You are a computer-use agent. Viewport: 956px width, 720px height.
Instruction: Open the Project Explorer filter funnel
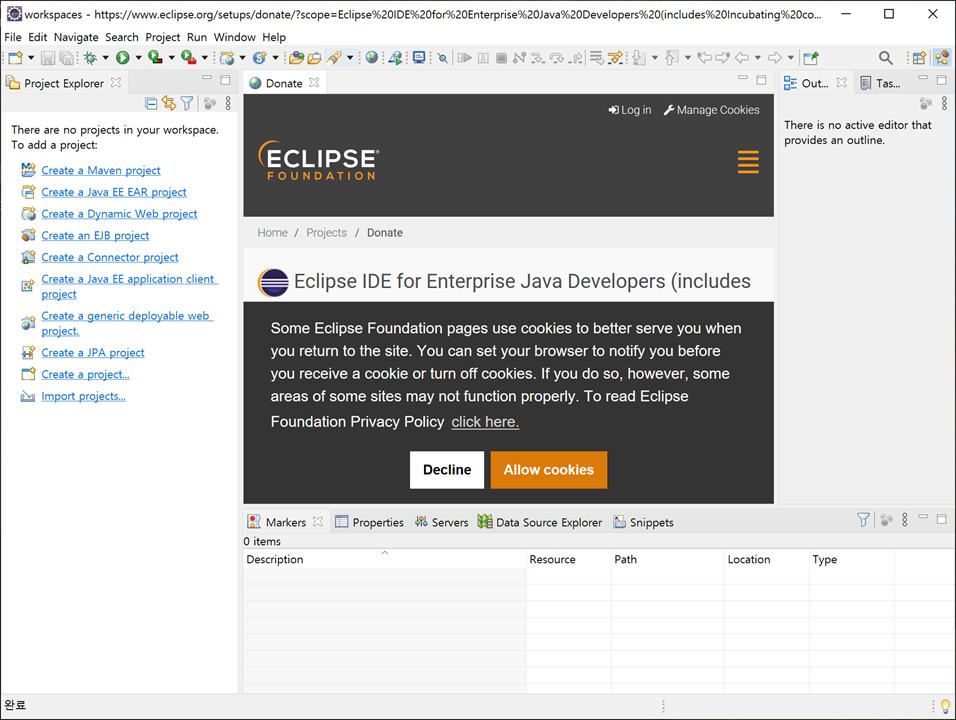pos(187,104)
